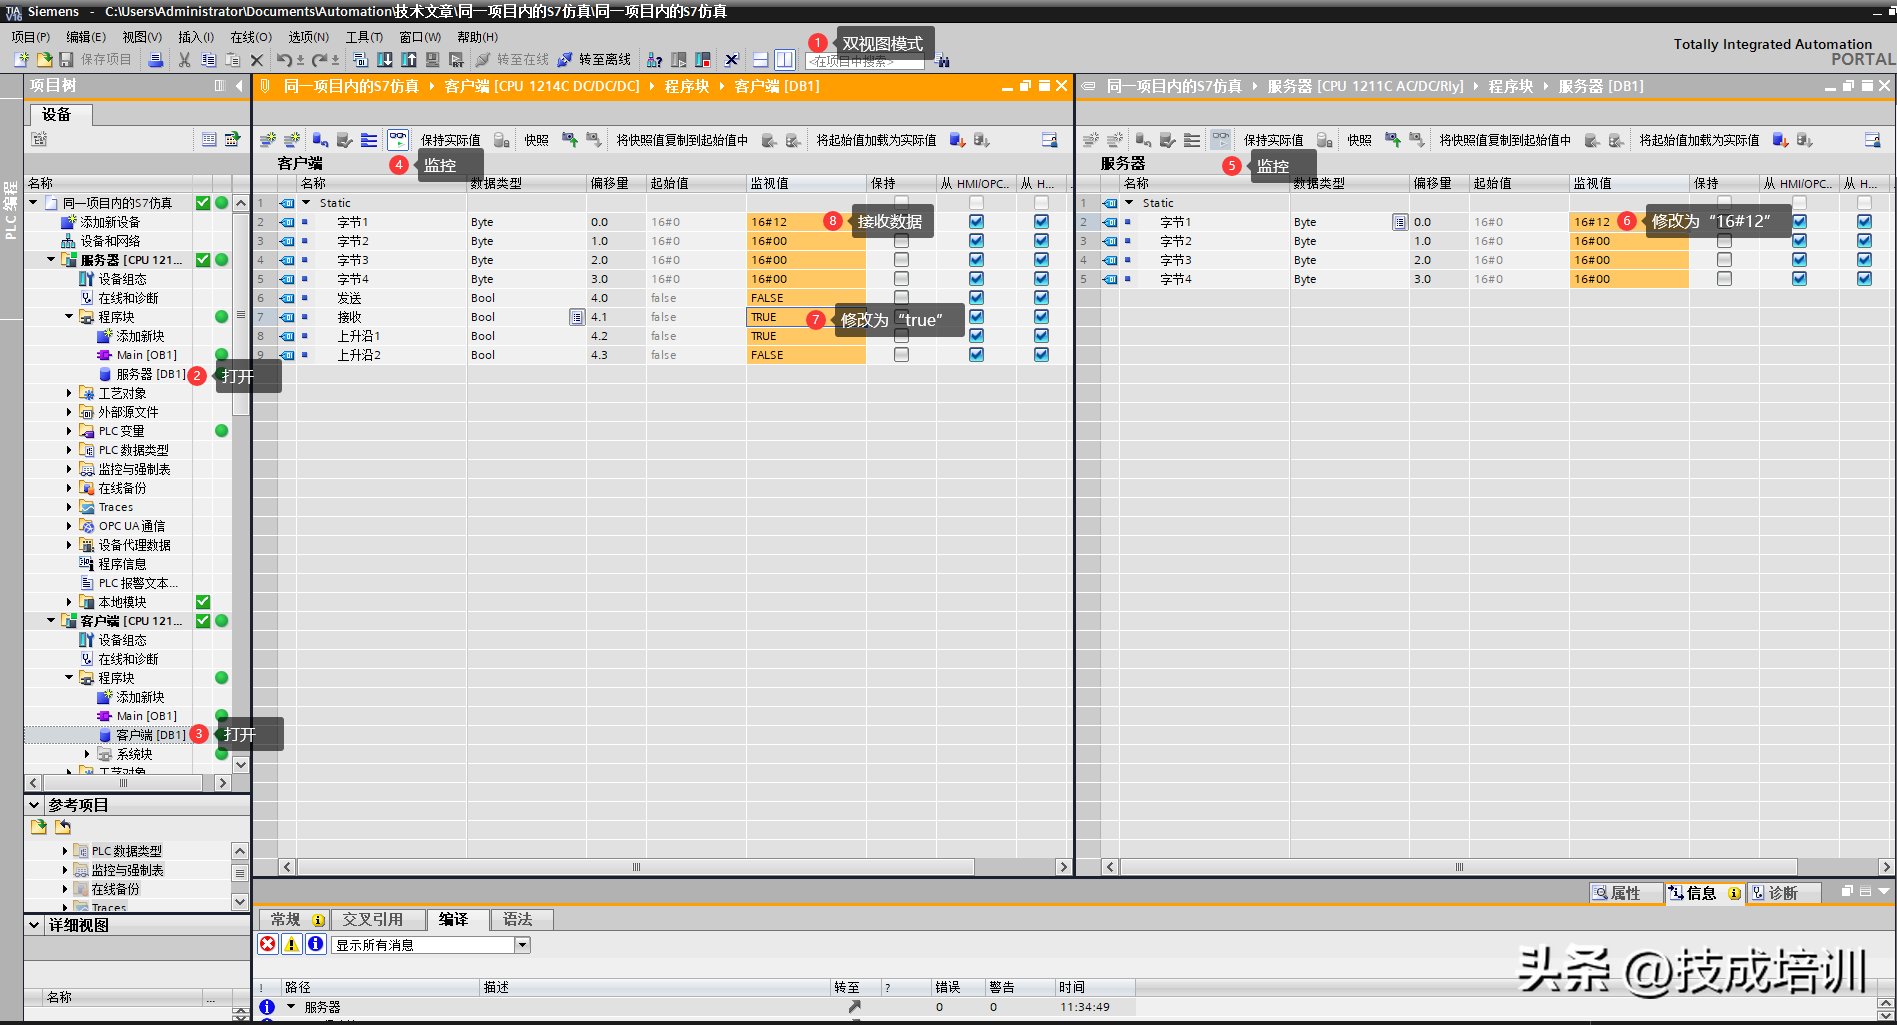1897x1025 pixels.
Task: Toggle retain checkbox for 字节3 in 服务器
Action: tap(1724, 260)
